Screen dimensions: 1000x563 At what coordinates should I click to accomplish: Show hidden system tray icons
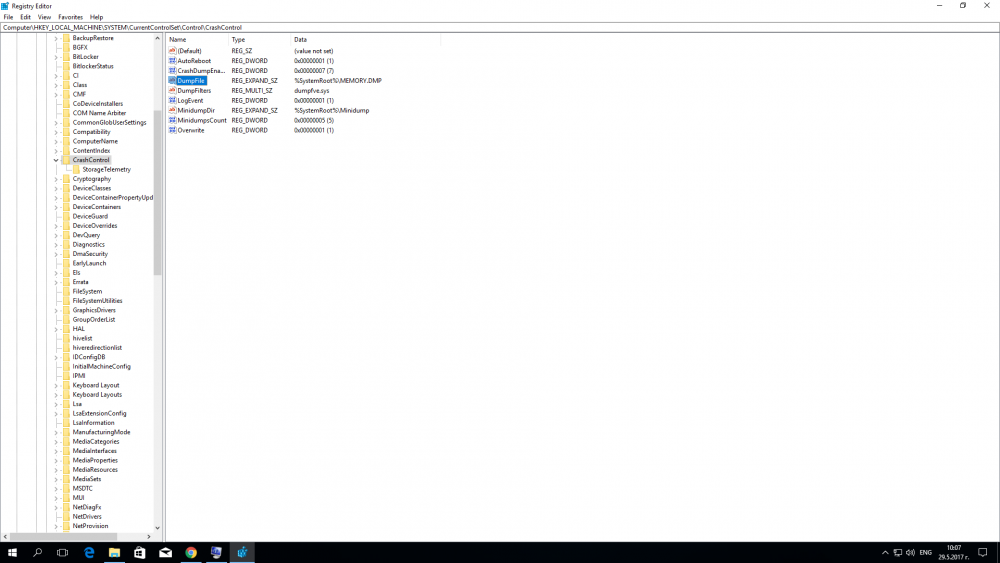pos(885,553)
